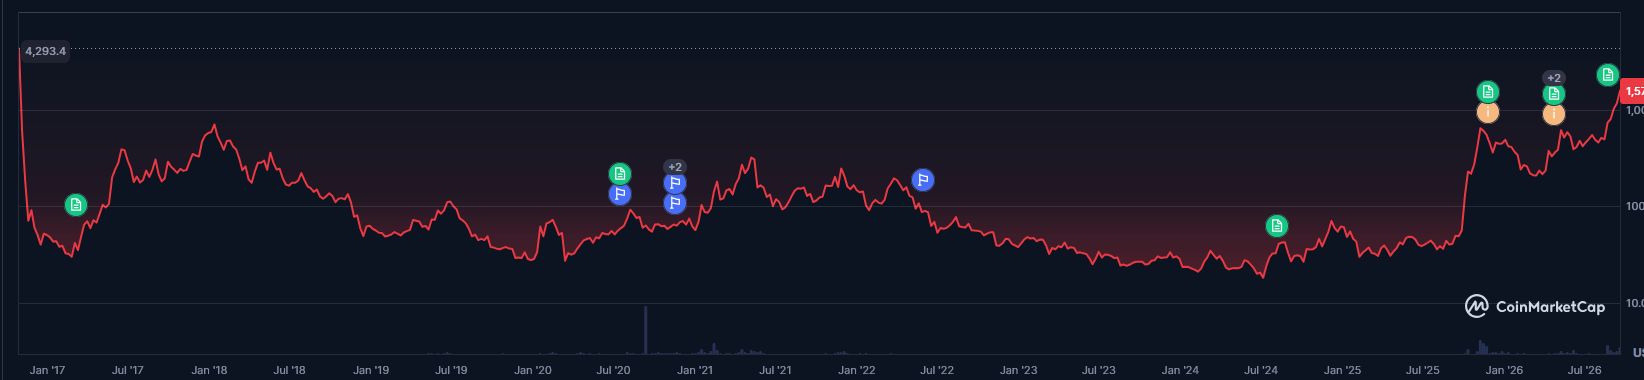This screenshot has width=1644, height=380.
Task: Expand the +2 badge near the chart's right edge
Action: pyautogui.click(x=1554, y=78)
